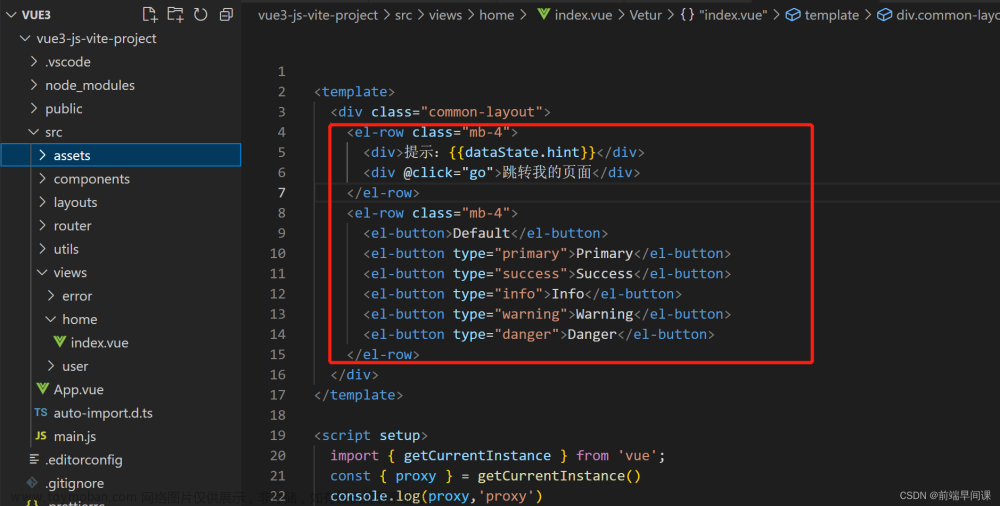Screen dimensions: 1000x506
Task: Click line number 1 in the gutter
Action: pos(281,71)
